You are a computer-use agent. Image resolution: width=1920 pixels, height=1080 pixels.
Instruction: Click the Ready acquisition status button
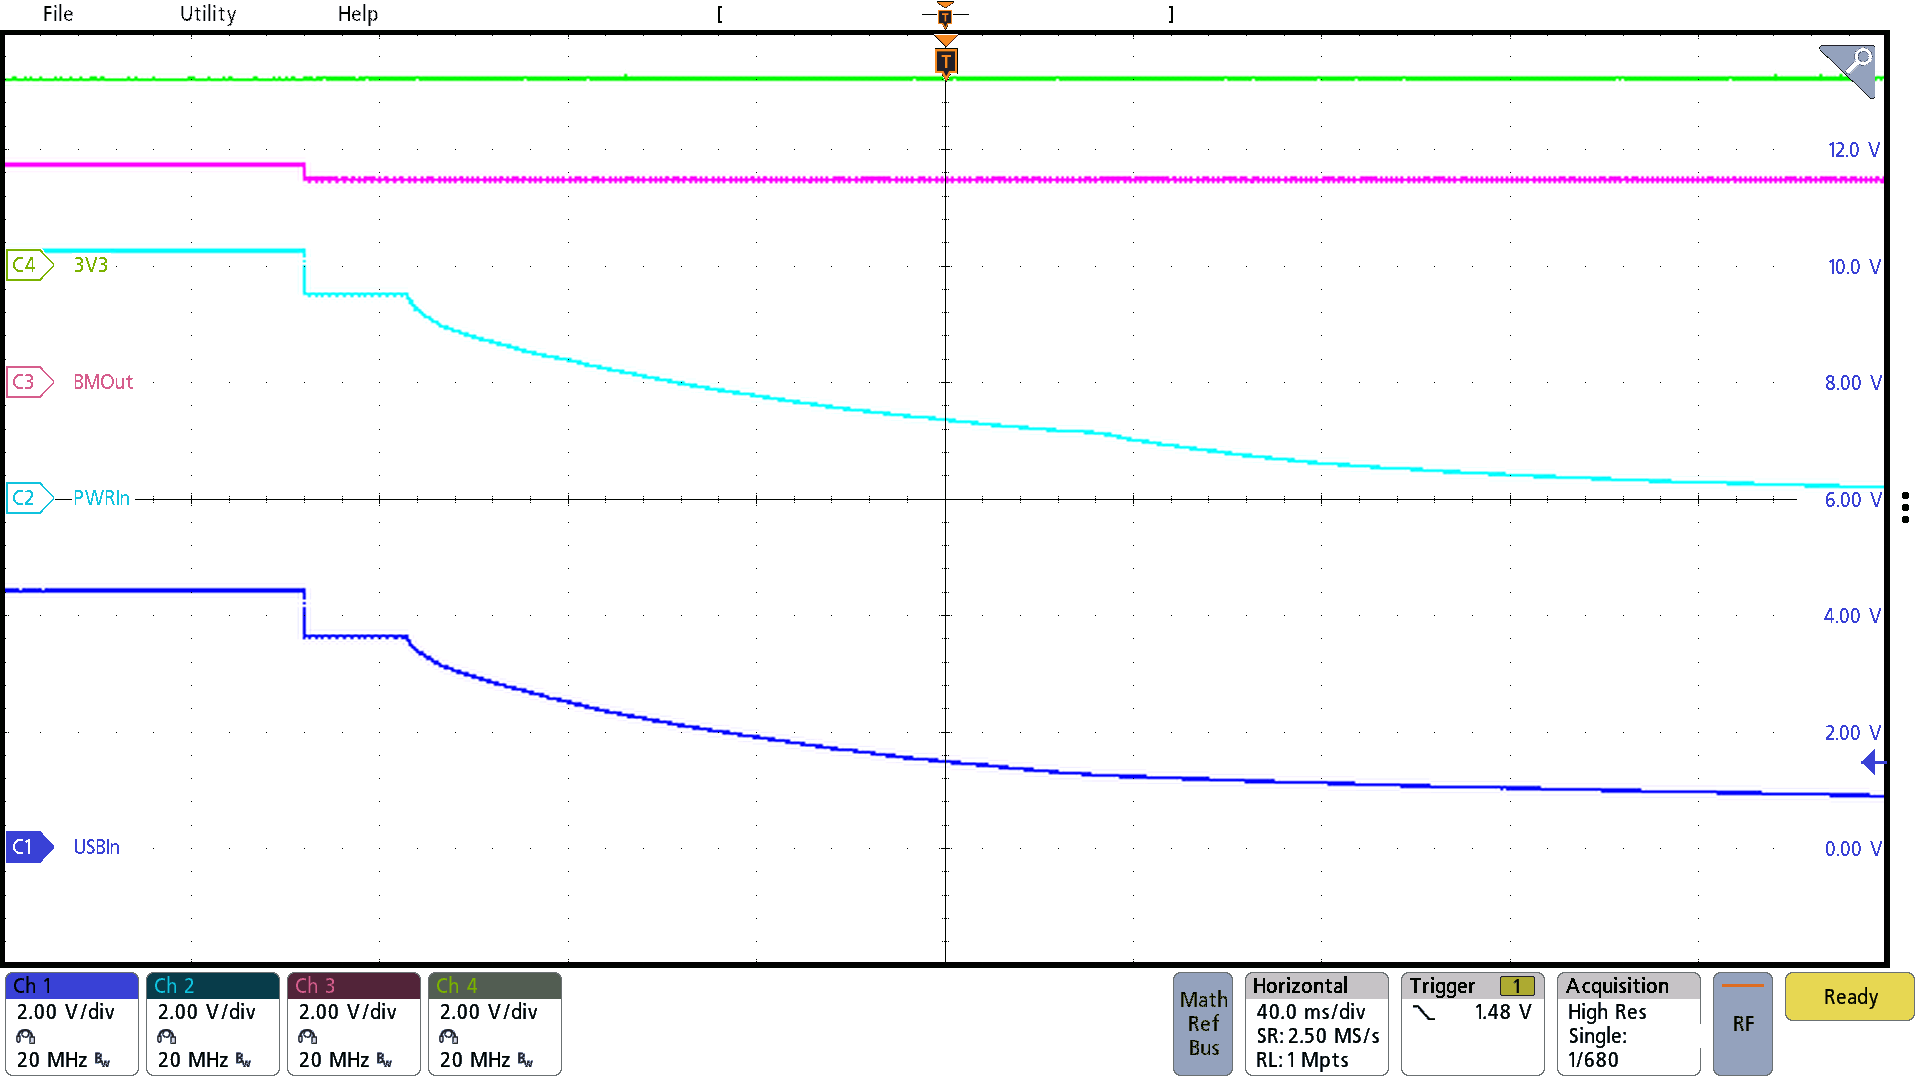(1849, 996)
